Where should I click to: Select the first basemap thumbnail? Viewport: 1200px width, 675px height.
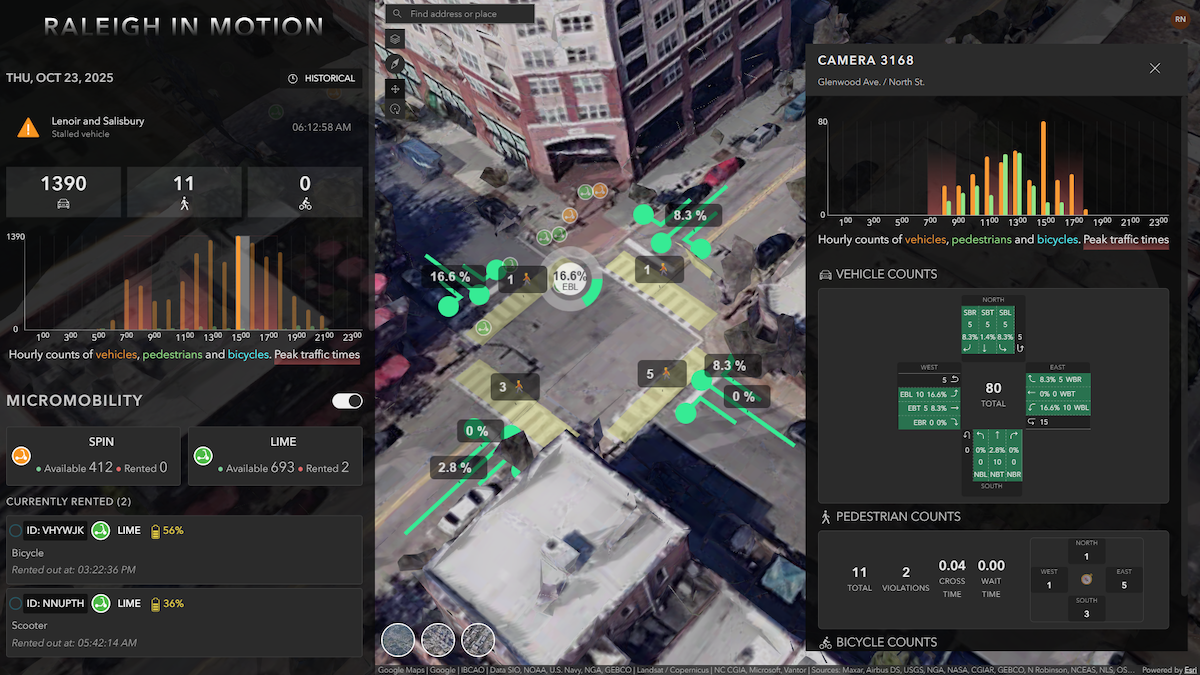pos(398,640)
